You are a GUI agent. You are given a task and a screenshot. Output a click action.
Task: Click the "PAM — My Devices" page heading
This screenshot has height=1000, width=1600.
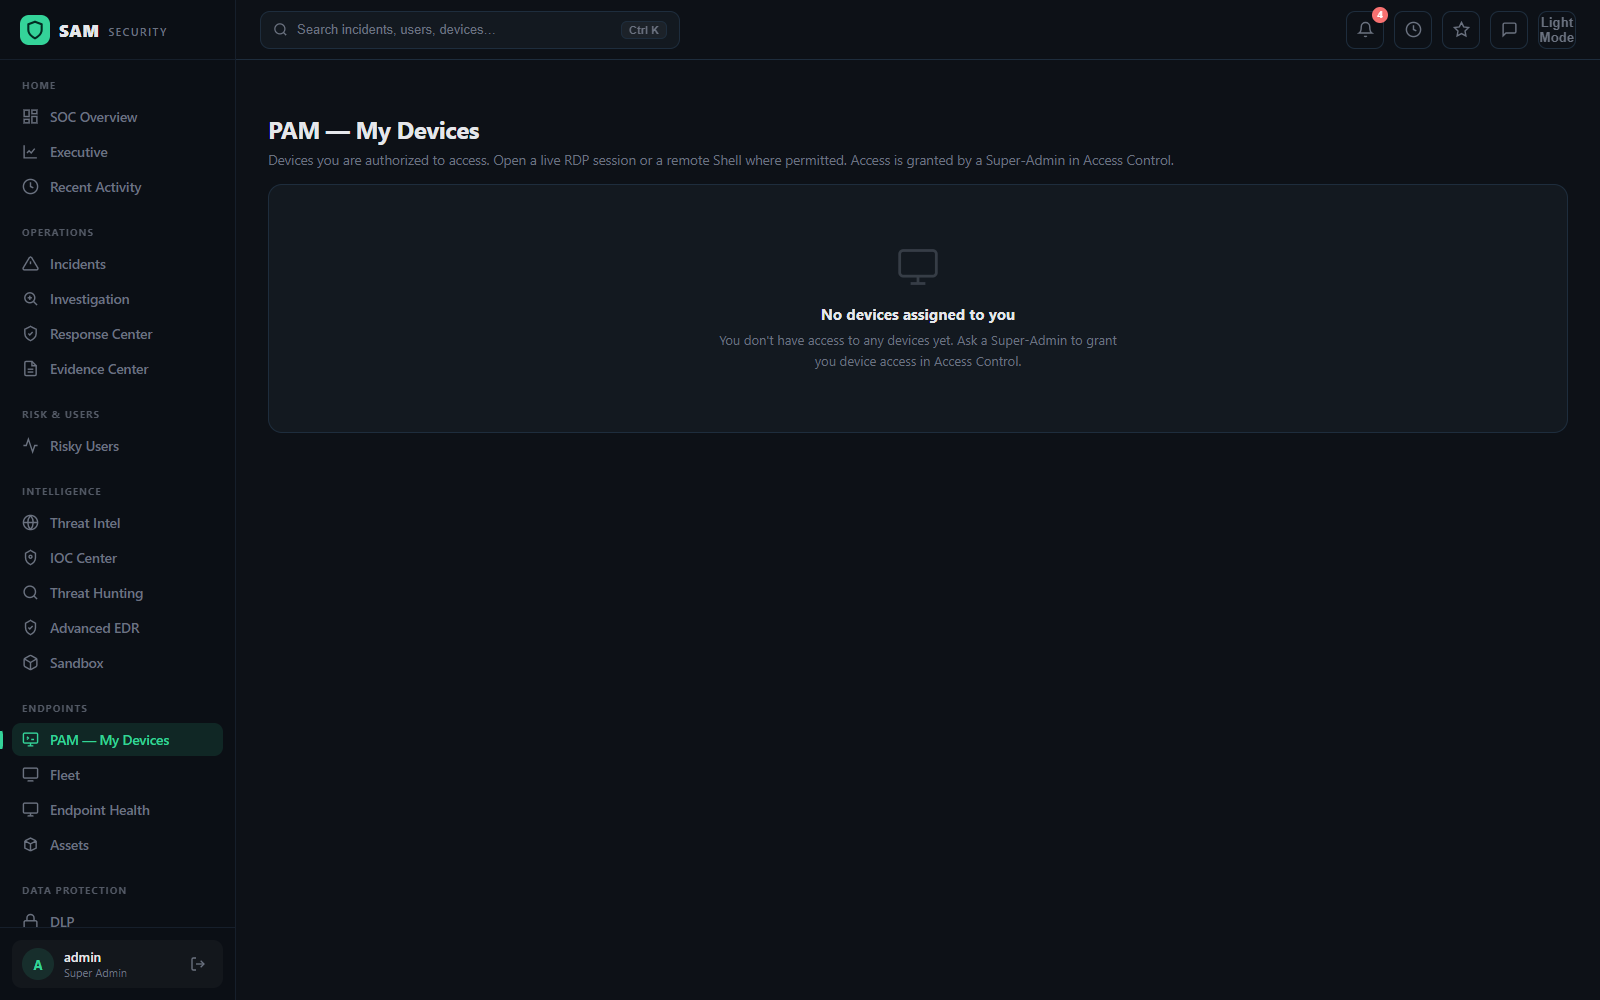[374, 131]
